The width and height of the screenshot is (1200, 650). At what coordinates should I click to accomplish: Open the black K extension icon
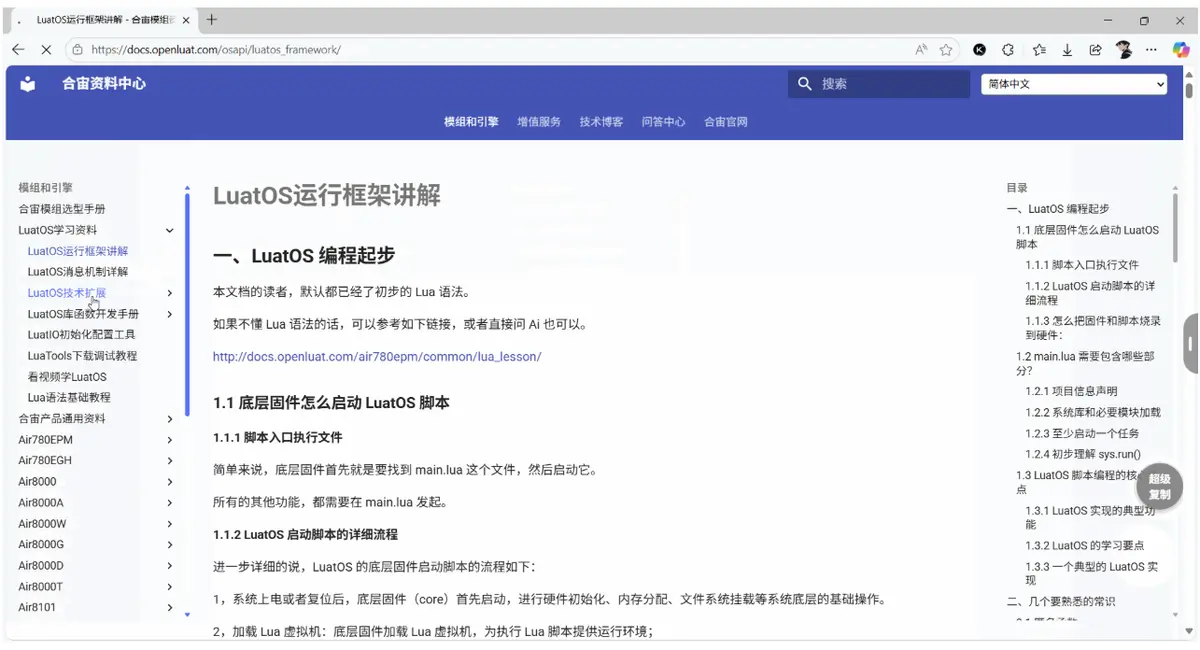[x=980, y=49]
